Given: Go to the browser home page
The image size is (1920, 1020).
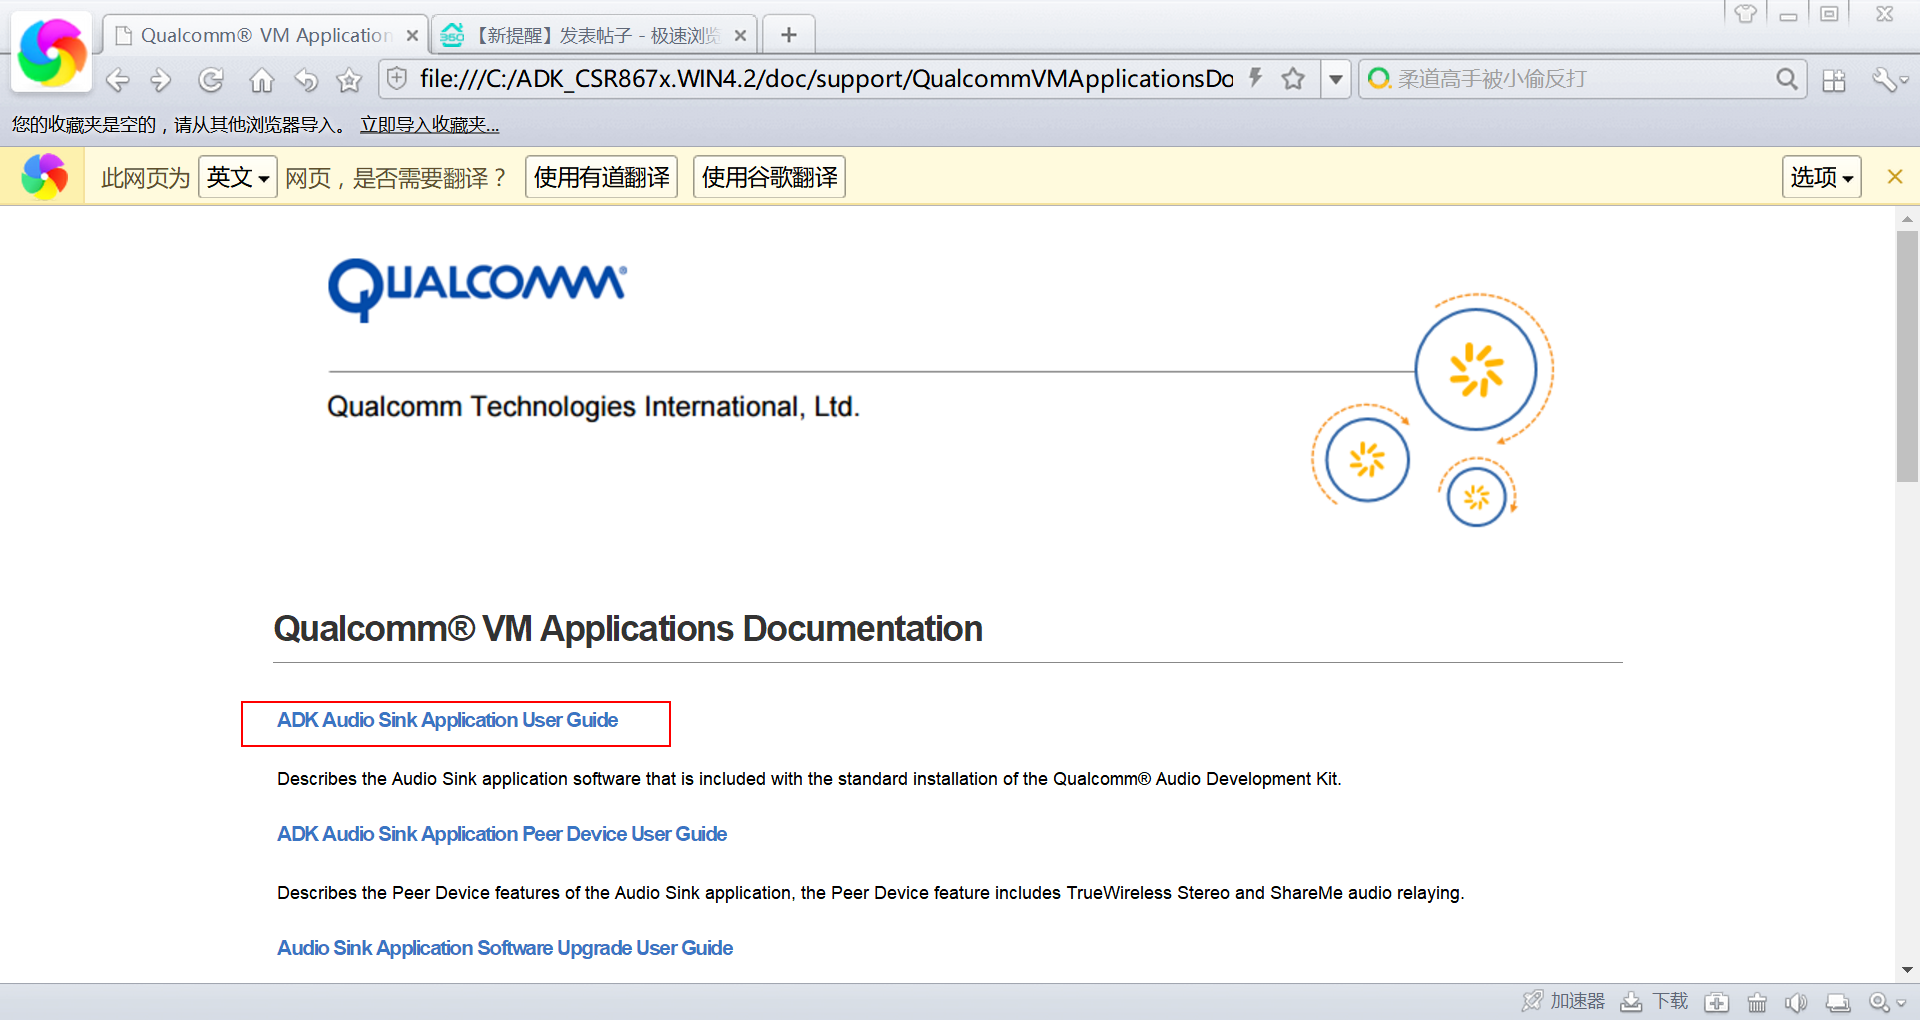Looking at the screenshot, I should tap(262, 80).
